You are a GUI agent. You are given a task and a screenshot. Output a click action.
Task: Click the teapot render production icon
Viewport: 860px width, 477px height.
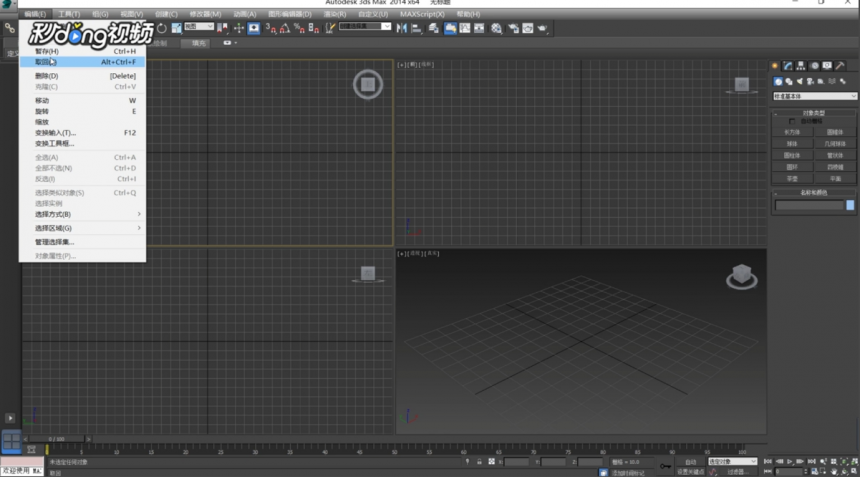[542, 28]
